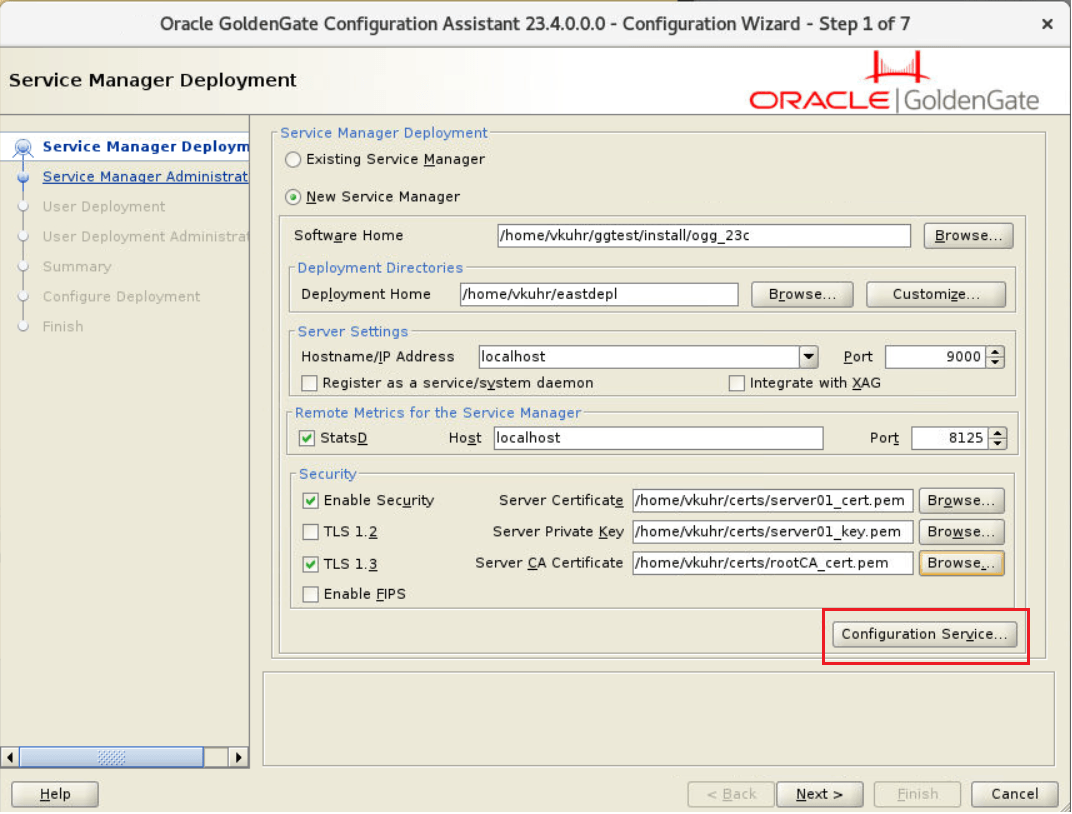Screen dimensions: 1072x814
Task: Check 'Integrate with XAG'
Action: (737, 383)
